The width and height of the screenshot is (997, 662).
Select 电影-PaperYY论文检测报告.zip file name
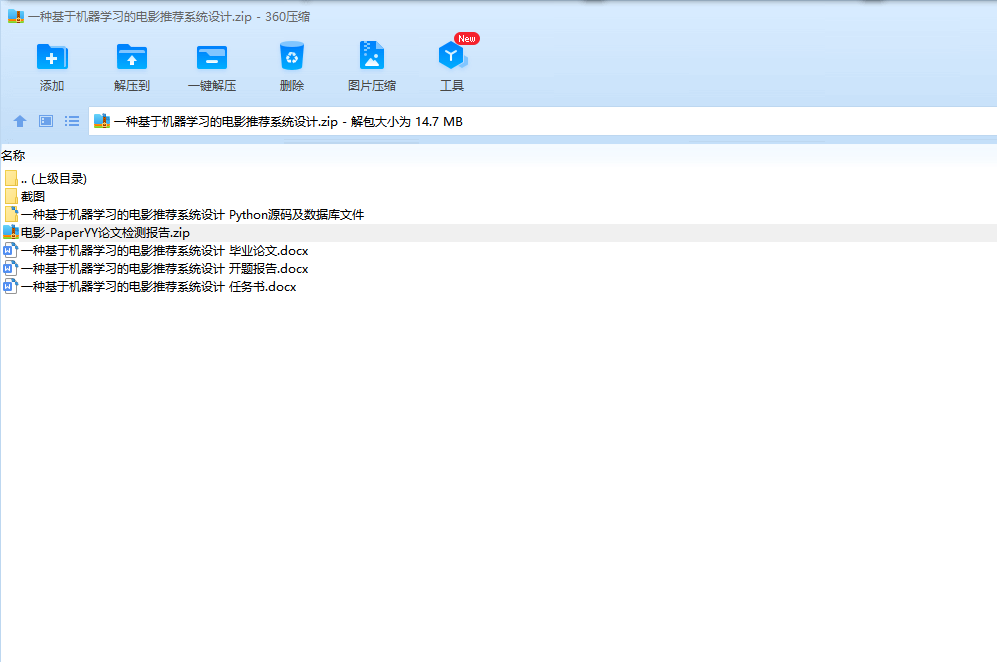106,233
